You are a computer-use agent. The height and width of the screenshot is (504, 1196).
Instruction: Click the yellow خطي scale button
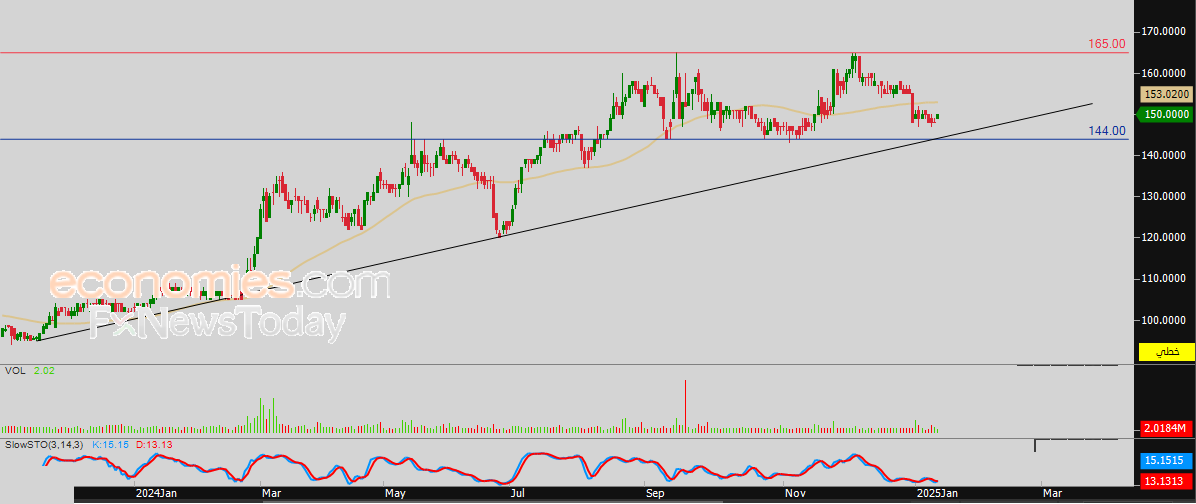[x=1166, y=352]
